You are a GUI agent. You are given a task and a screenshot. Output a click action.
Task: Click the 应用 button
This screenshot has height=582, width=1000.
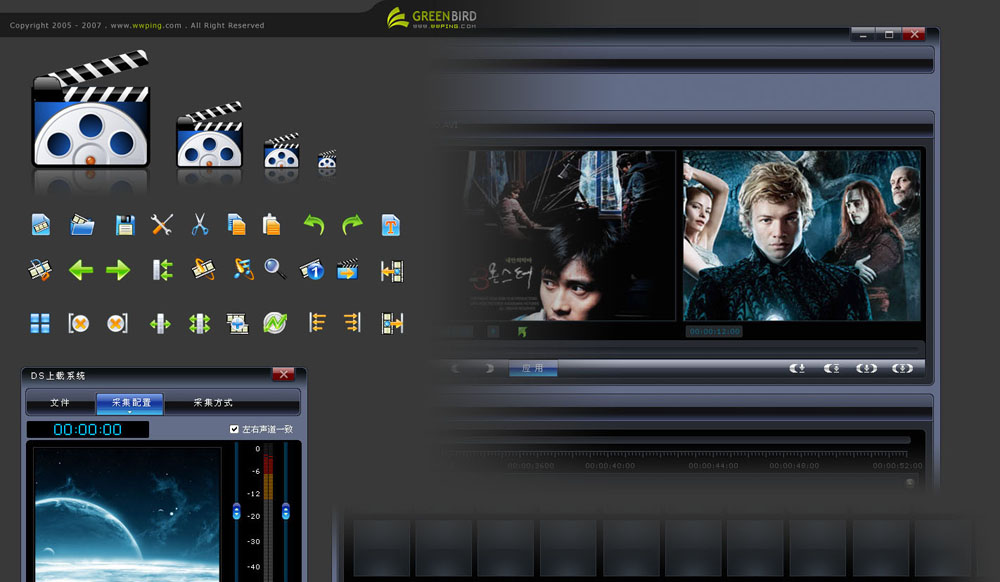pos(533,368)
